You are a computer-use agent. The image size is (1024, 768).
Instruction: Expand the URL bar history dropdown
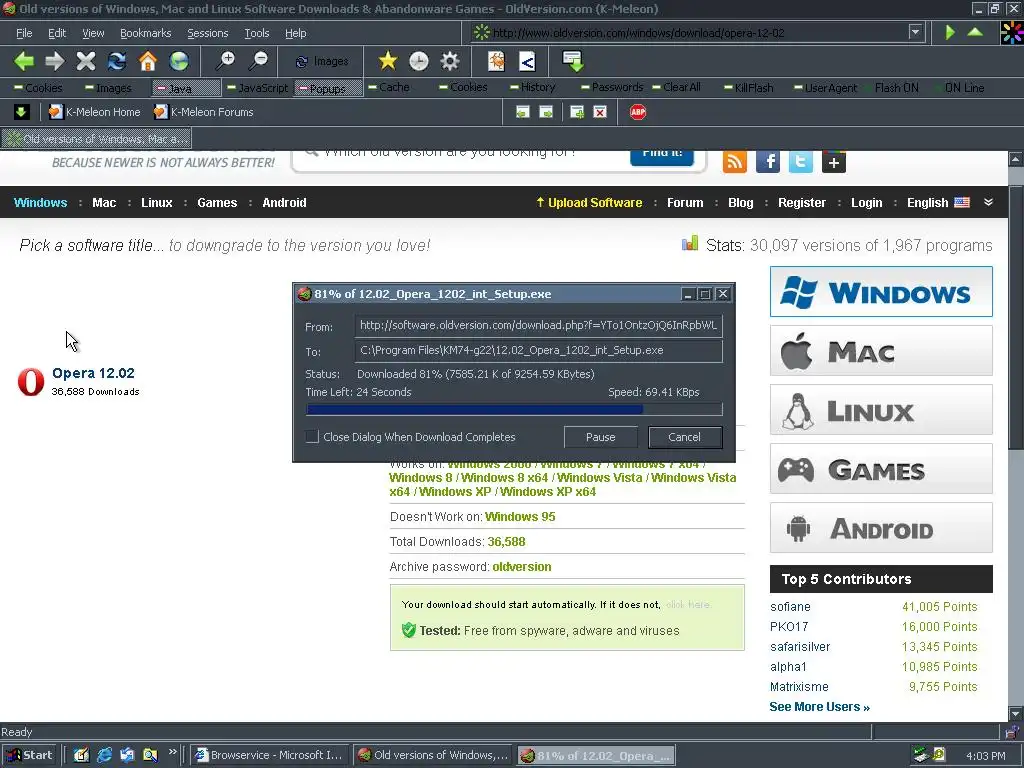point(916,32)
